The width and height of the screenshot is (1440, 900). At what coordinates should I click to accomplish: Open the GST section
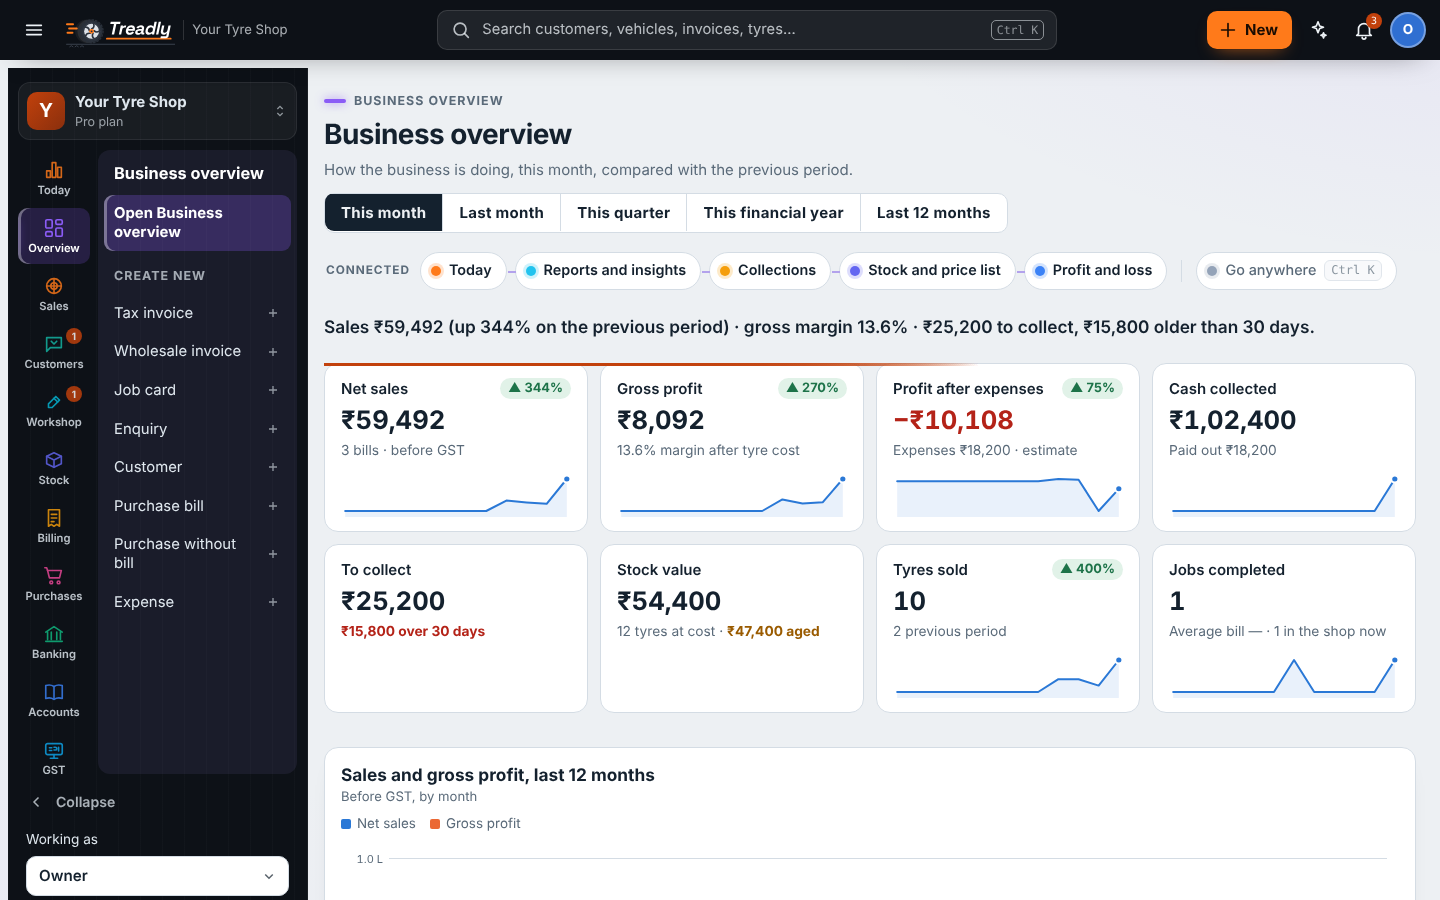tap(54, 758)
